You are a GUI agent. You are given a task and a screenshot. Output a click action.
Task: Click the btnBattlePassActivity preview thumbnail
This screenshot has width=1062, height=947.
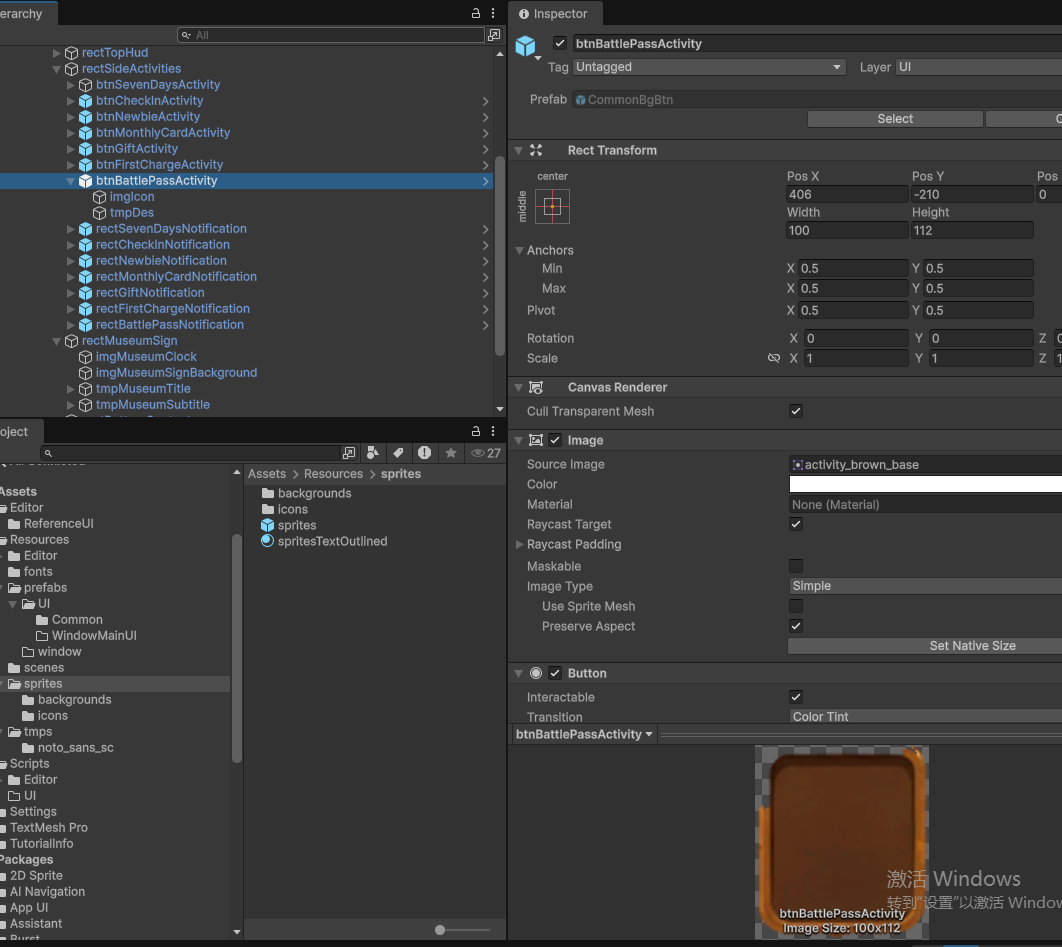(x=842, y=842)
